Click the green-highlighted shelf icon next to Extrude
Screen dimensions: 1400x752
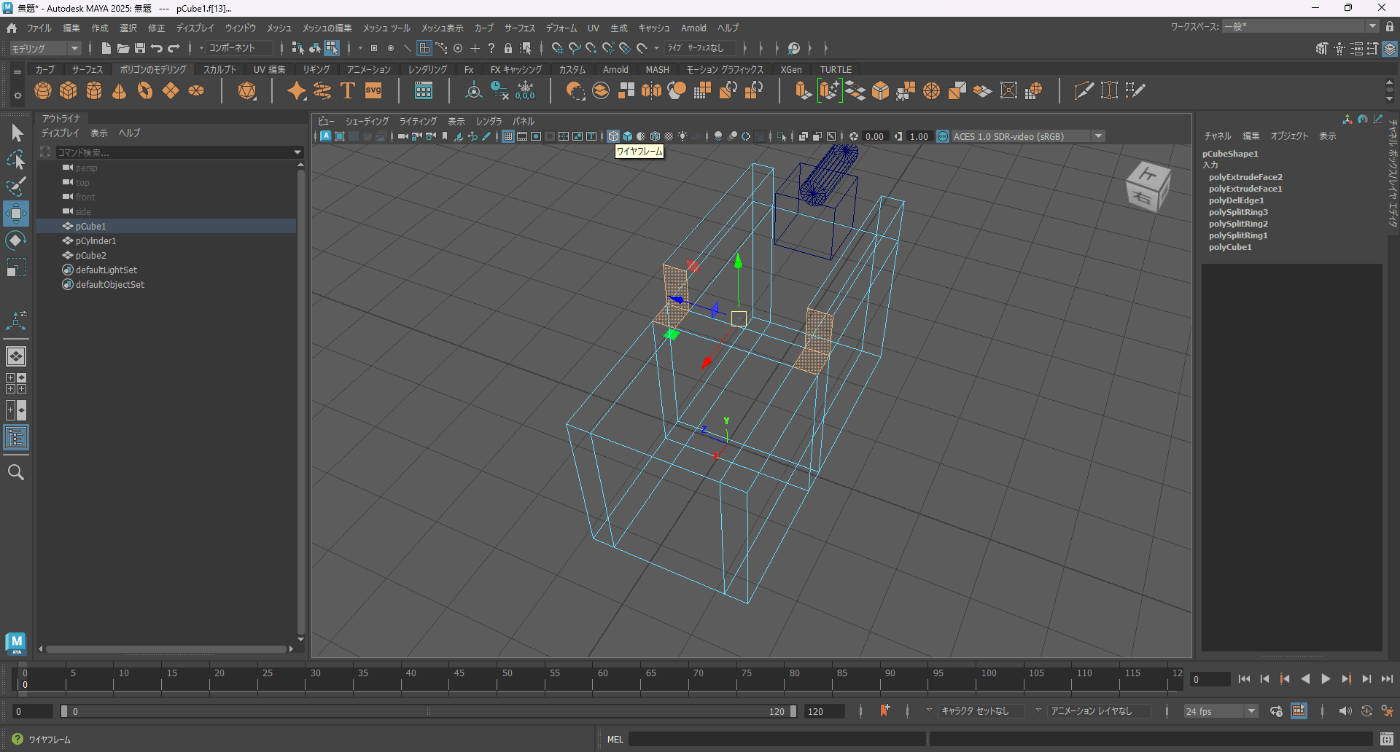pos(829,91)
